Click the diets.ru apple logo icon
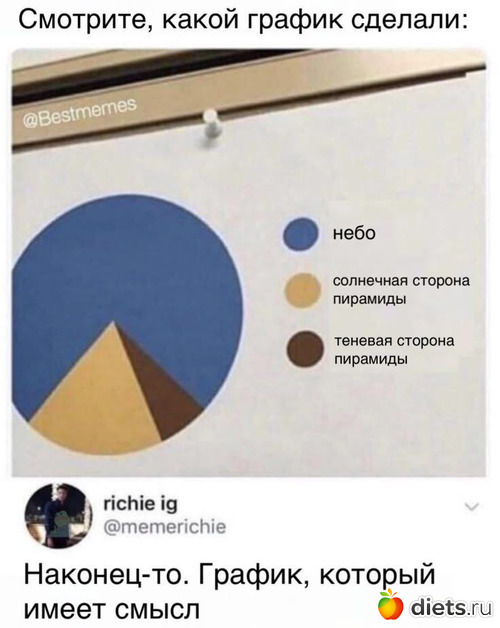The width and height of the screenshot is (500, 628). [390, 604]
